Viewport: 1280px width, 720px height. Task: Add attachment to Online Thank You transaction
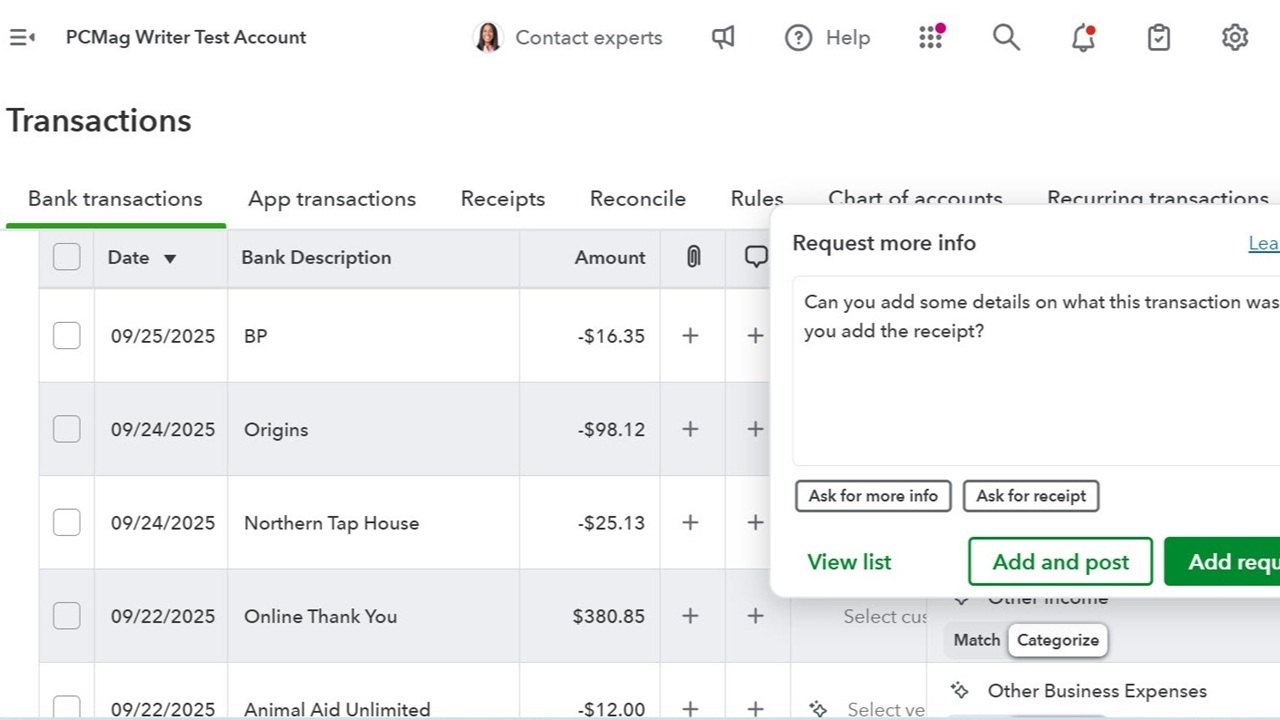point(690,616)
